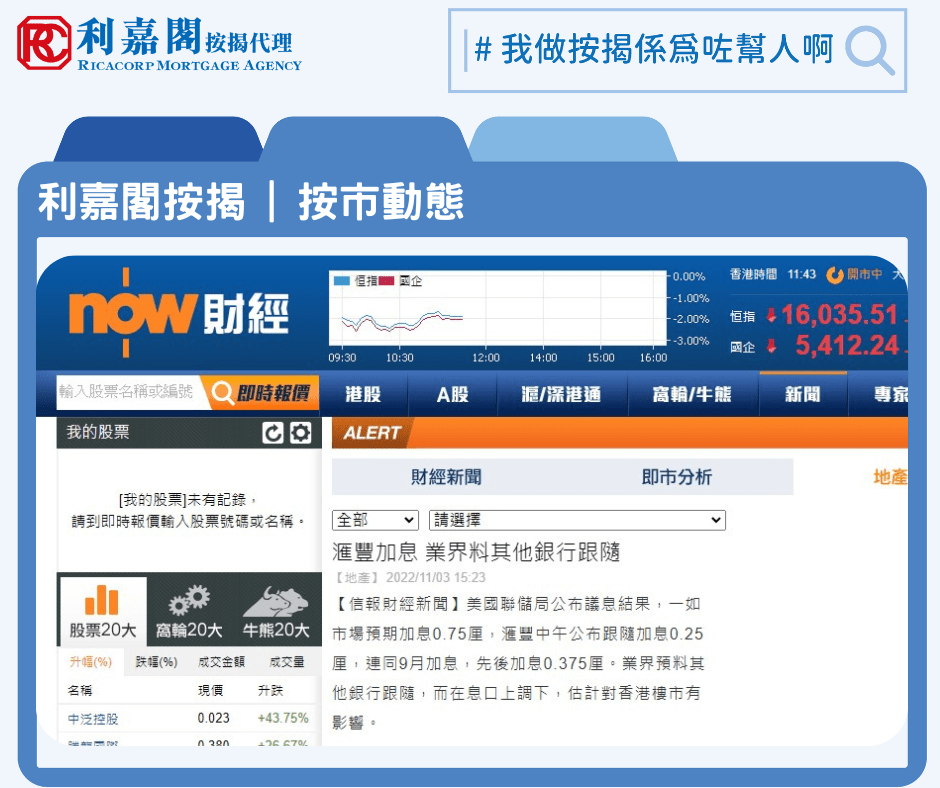The width and height of the screenshot is (940, 788).
Task: Select the 牛熊20大 bull and bear icon
Action: click(276, 601)
